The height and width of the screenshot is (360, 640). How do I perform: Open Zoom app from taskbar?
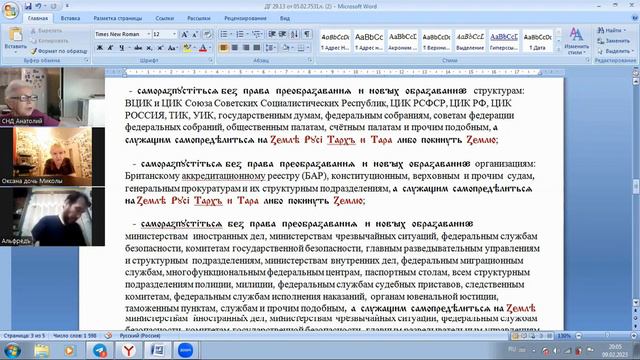point(185,350)
